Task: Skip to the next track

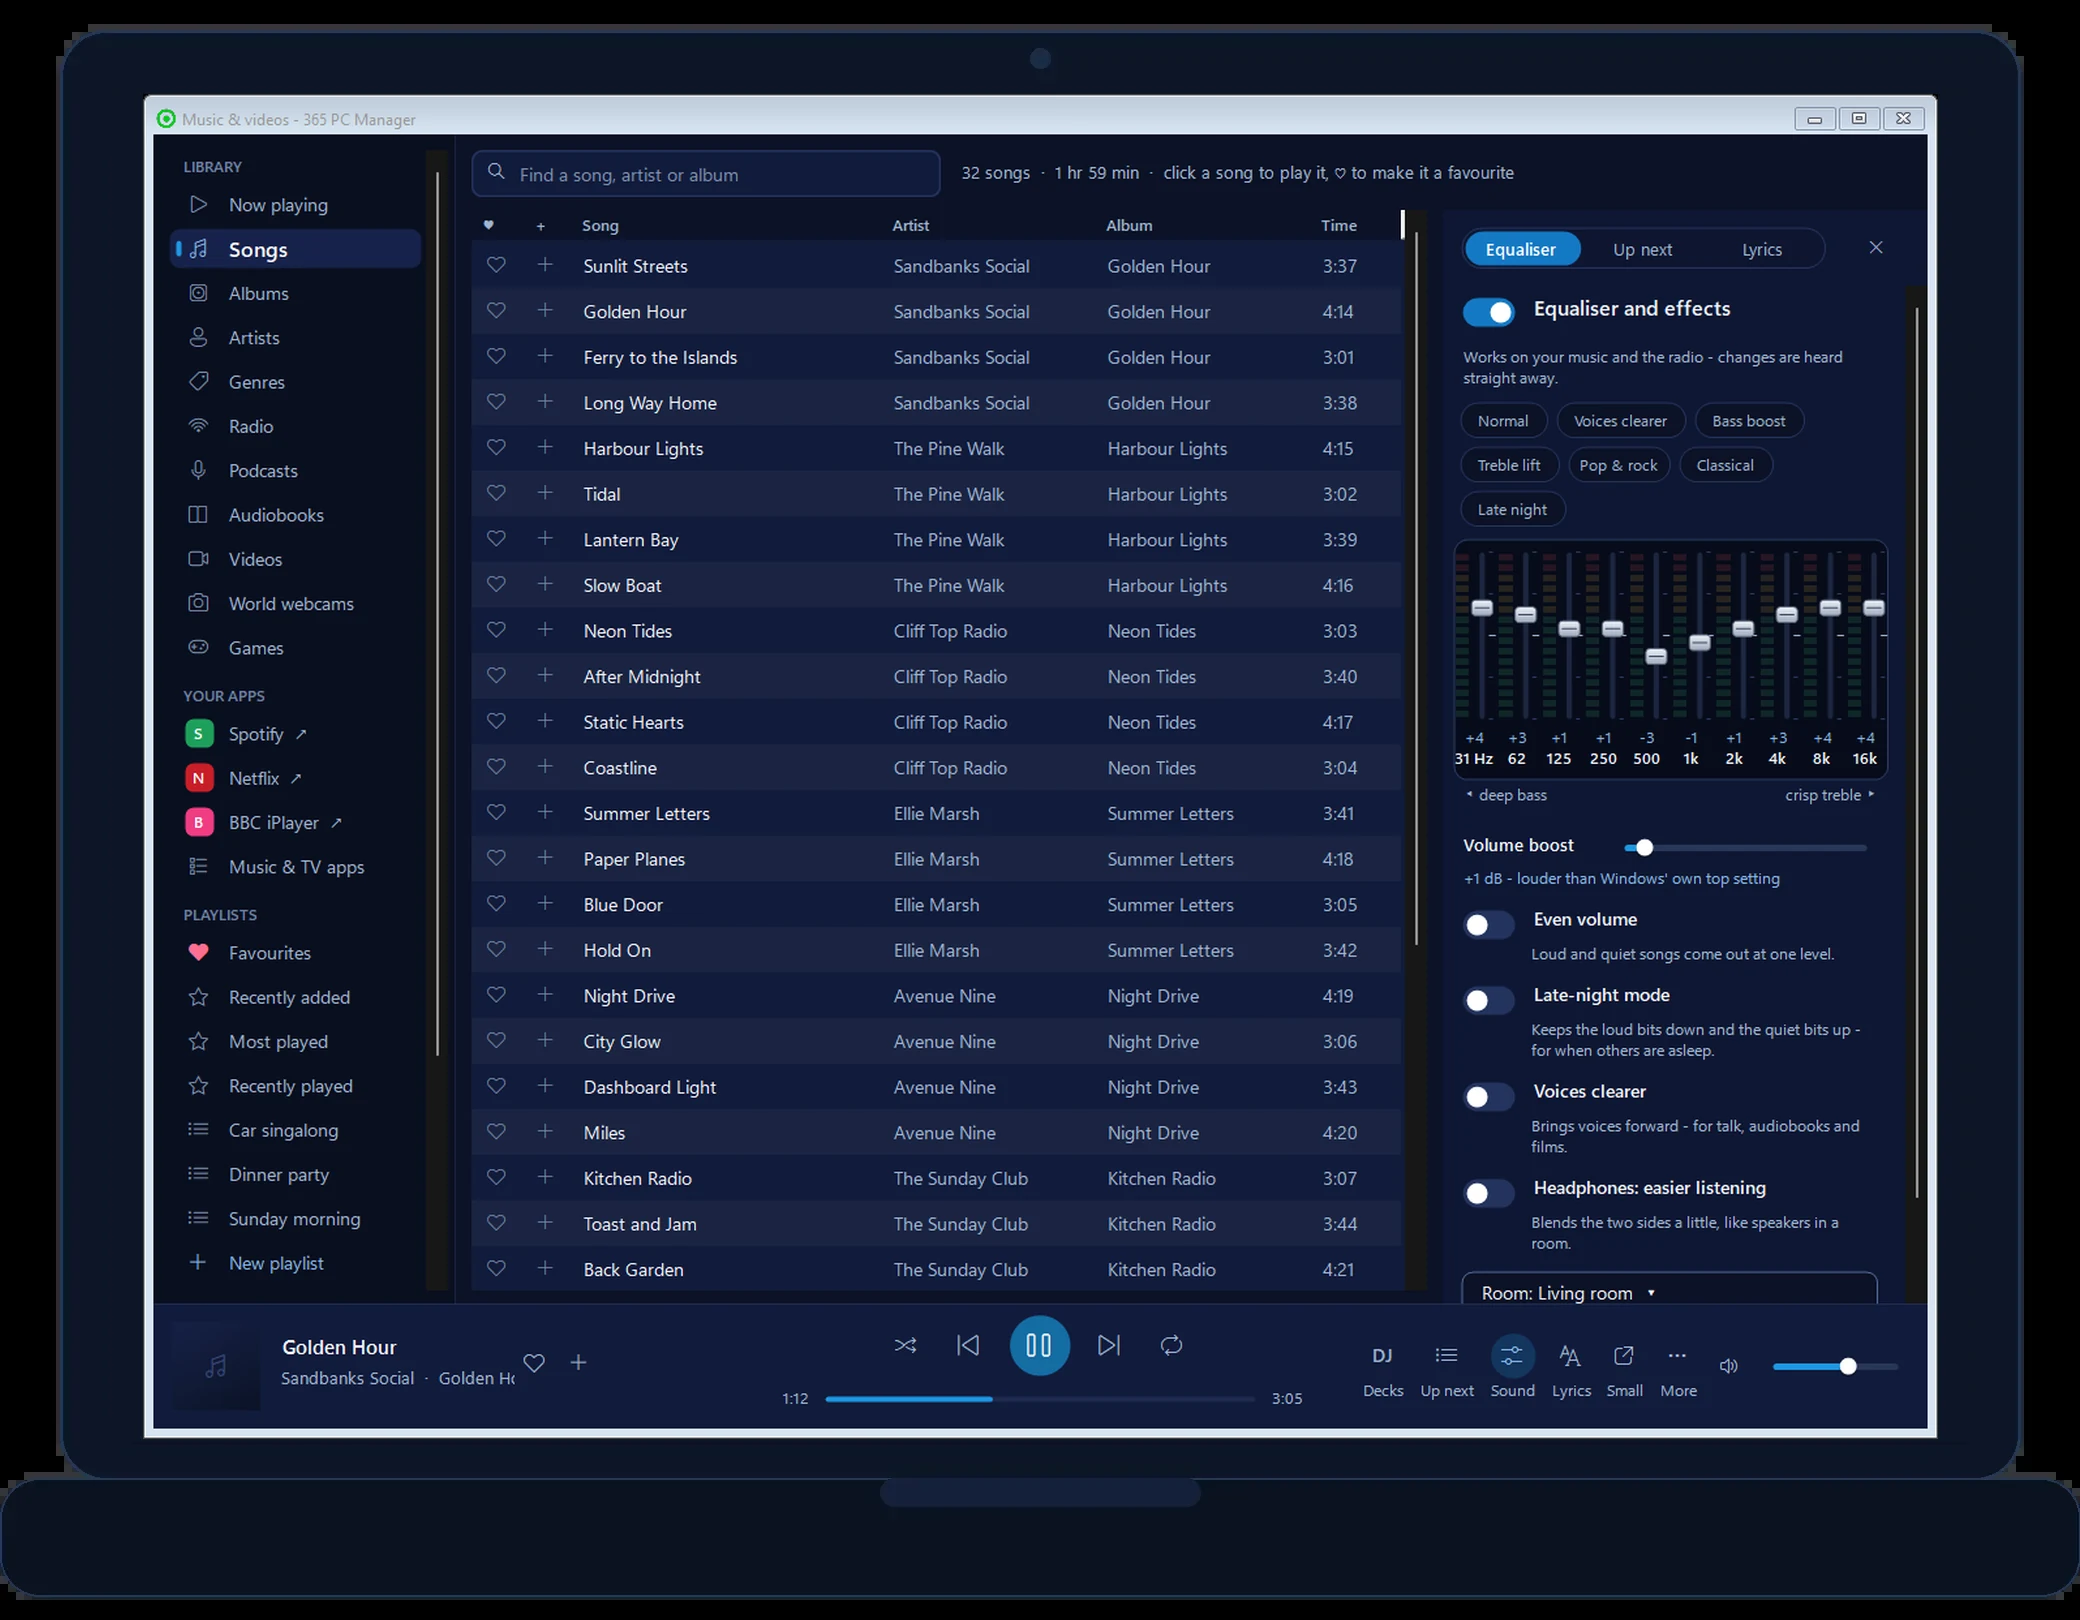Action: [x=1109, y=1345]
